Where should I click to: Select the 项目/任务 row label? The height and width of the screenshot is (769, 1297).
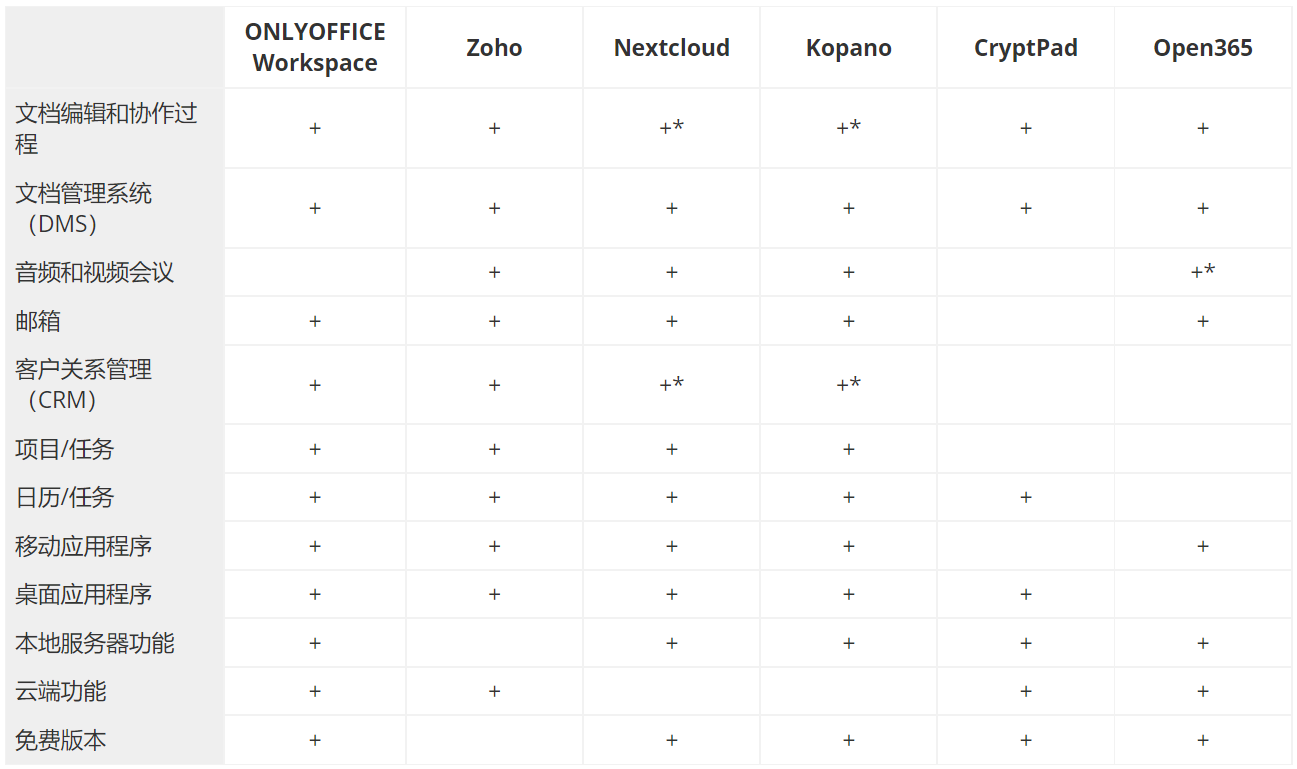pyautogui.click(x=65, y=449)
